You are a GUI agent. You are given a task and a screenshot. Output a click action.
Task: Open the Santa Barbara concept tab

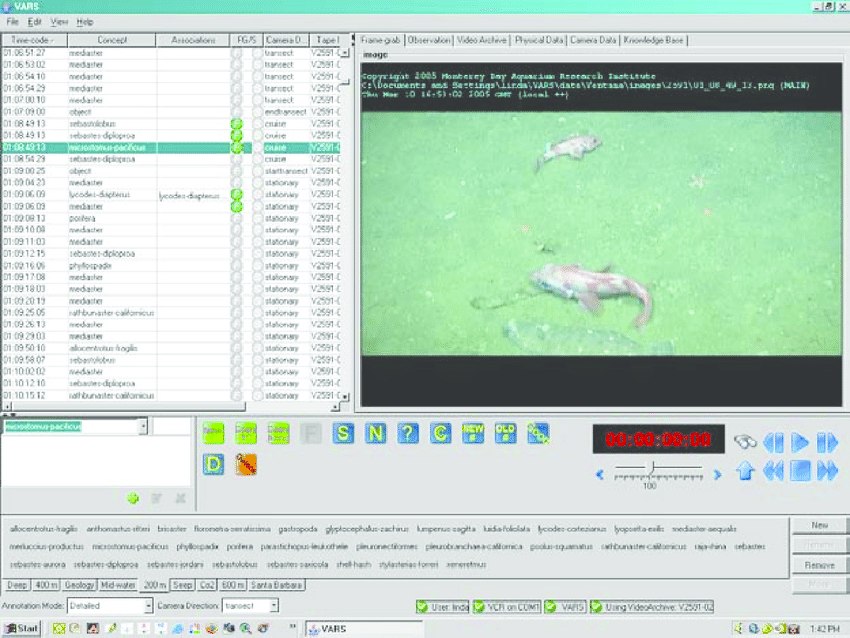276,585
